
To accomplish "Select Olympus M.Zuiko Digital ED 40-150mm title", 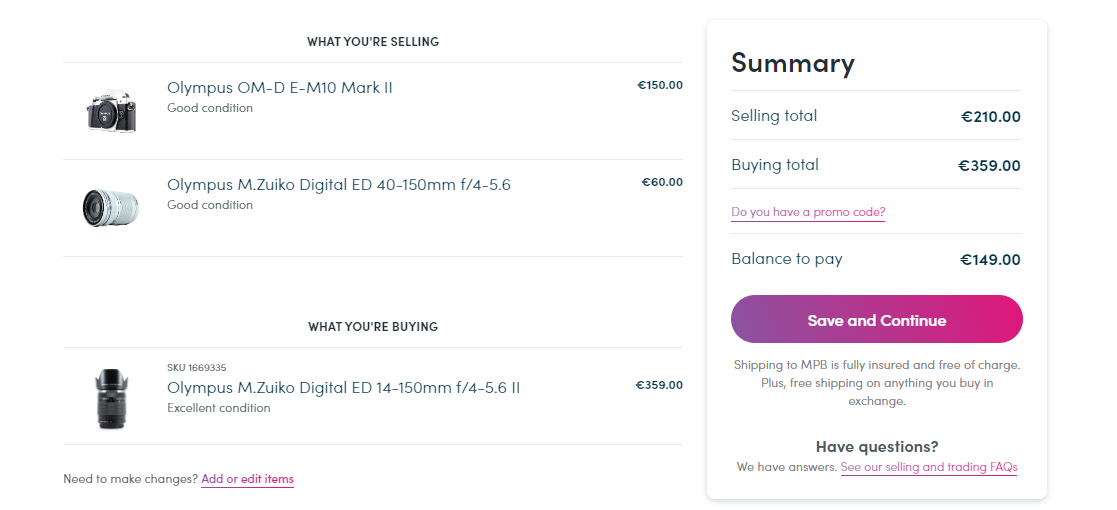I will point(338,185).
